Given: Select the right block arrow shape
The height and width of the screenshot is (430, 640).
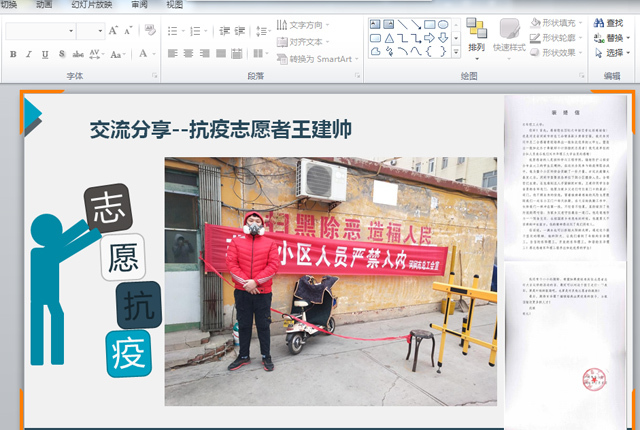Looking at the screenshot, I should pyautogui.click(x=429, y=38).
